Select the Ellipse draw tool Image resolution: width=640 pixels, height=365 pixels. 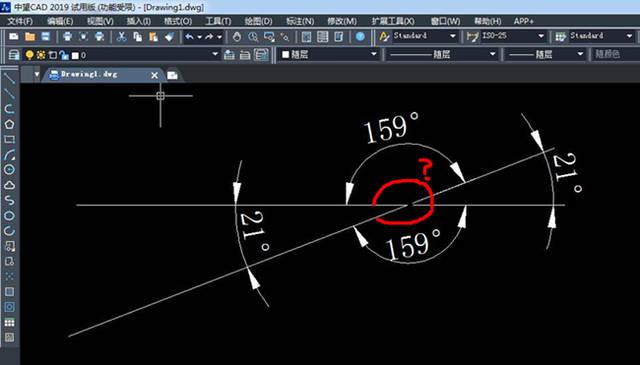[9, 216]
